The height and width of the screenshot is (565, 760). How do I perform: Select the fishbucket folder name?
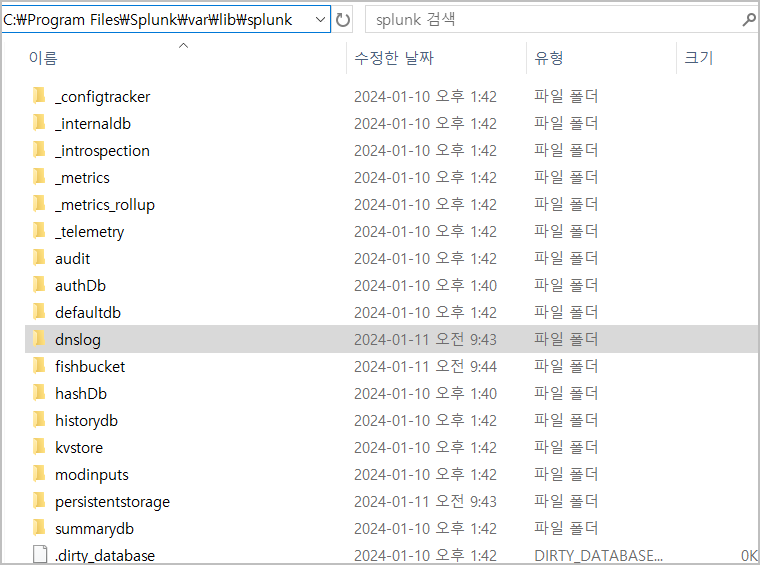(90, 367)
